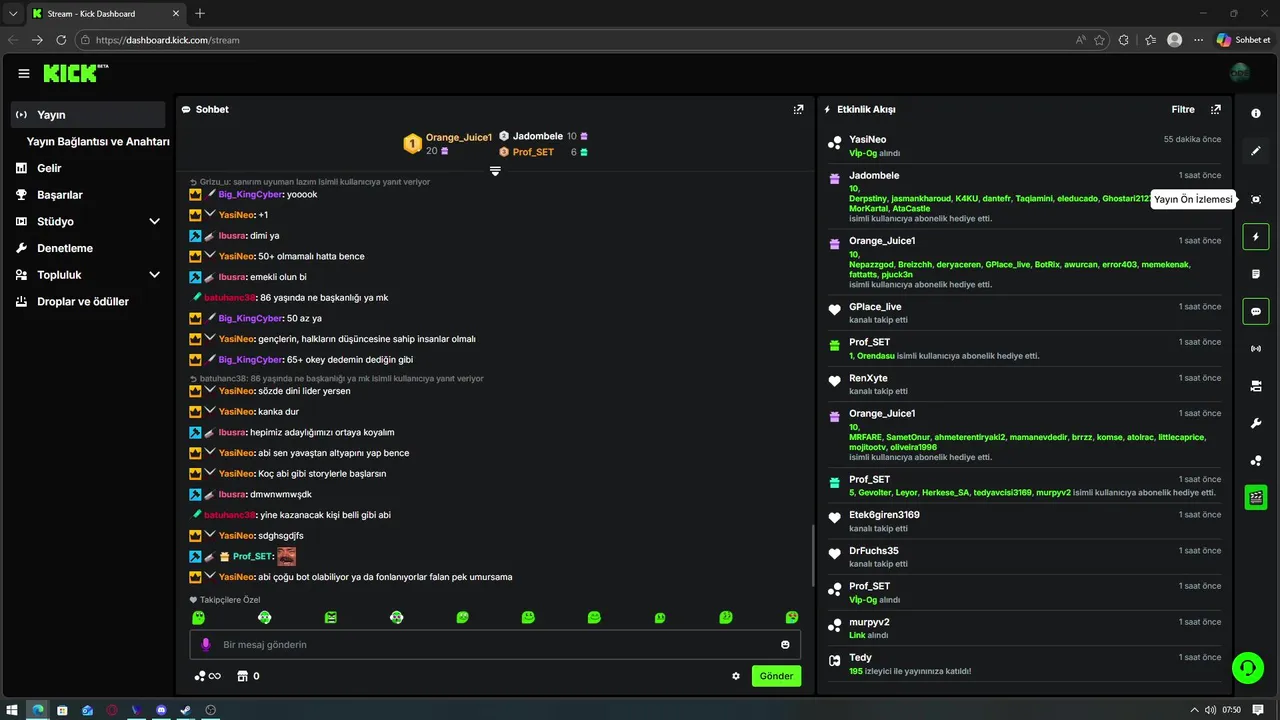The image size is (1280, 720).
Task: Select the last green Kick emote in row
Action: click(792, 617)
